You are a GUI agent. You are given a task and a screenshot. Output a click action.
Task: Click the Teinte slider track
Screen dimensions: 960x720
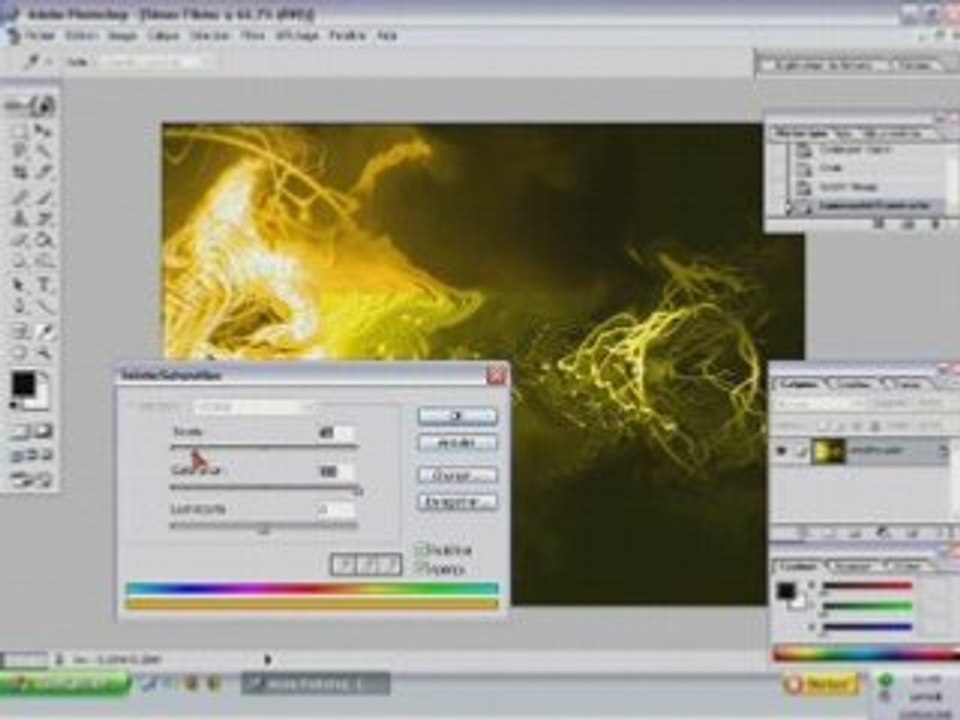coord(264,448)
